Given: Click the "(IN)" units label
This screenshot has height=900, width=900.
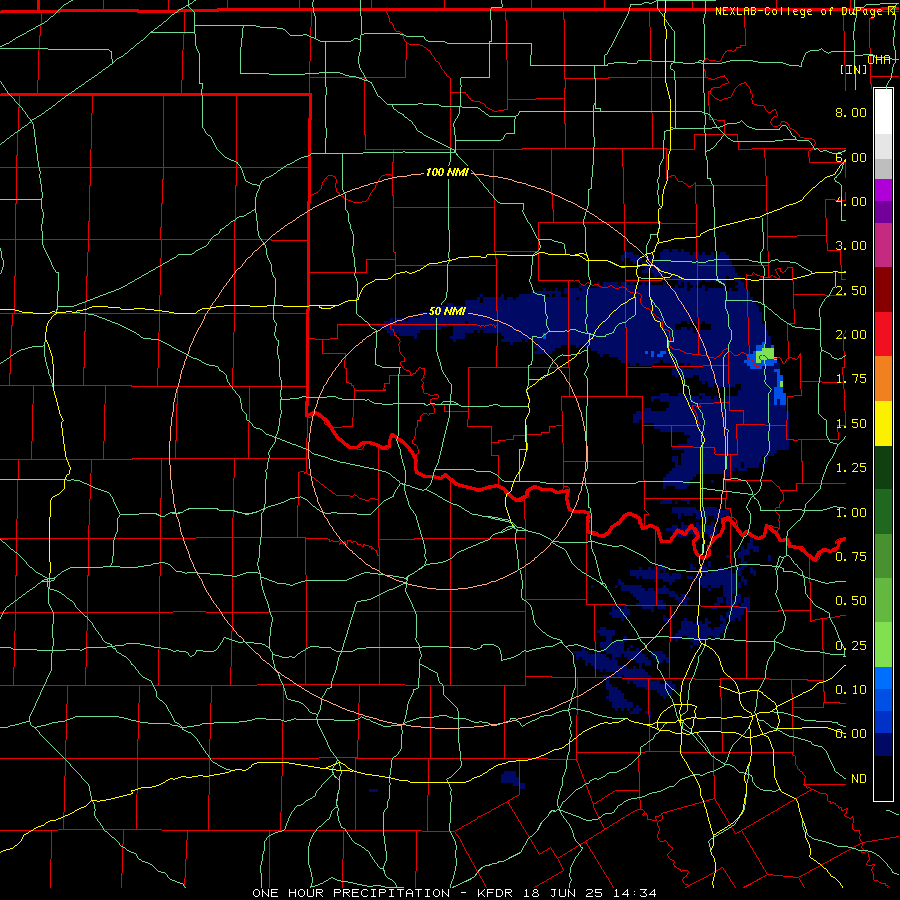Looking at the screenshot, I should [x=854, y=69].
